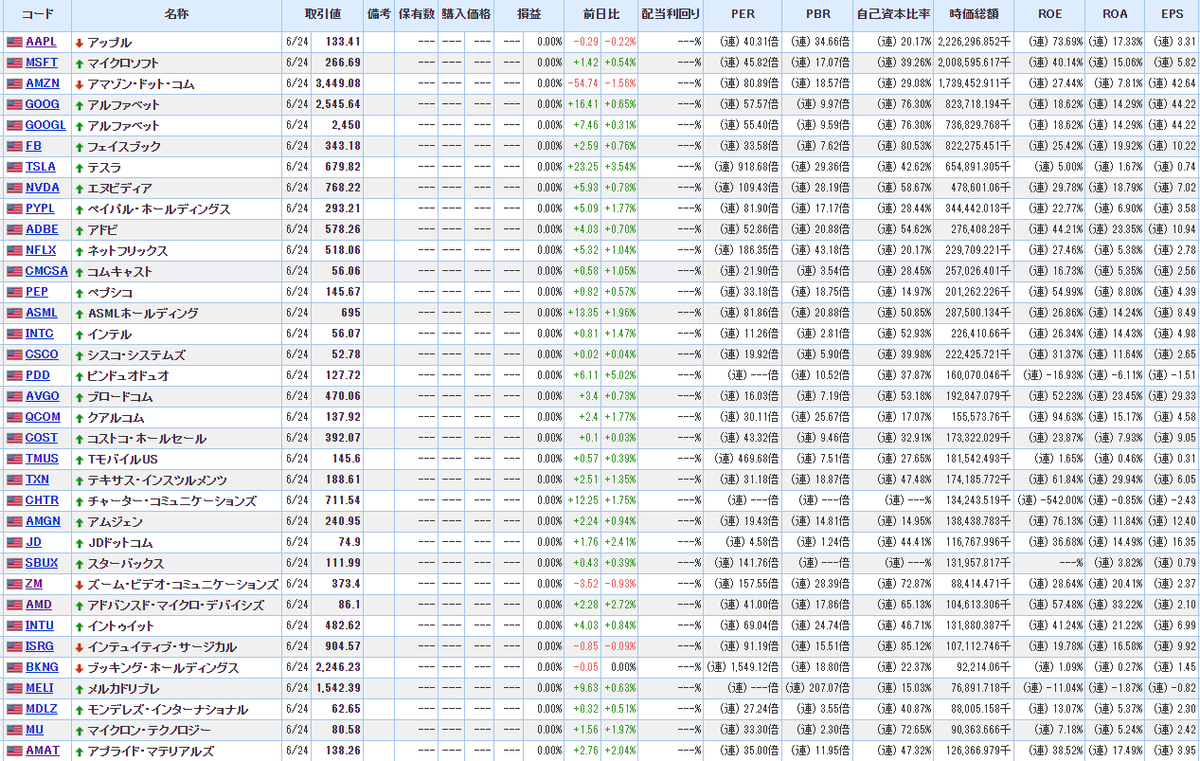Image resolution: width=1200 pixels, height=761 pixels.
Task: Click the 名称 column header
Action: coord(176,16)
